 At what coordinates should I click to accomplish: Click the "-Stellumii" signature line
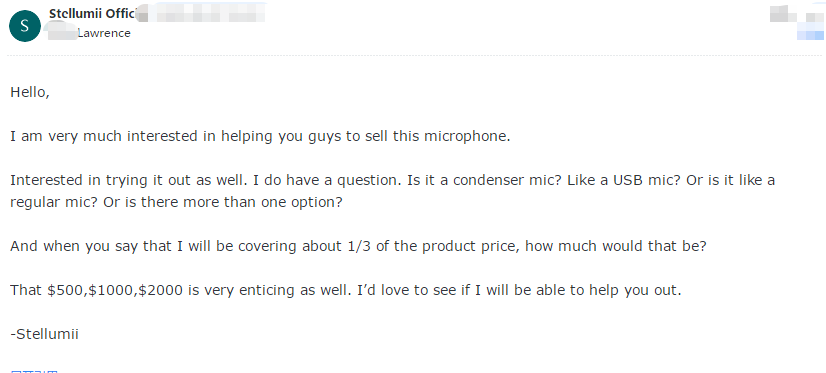point(44,334)
